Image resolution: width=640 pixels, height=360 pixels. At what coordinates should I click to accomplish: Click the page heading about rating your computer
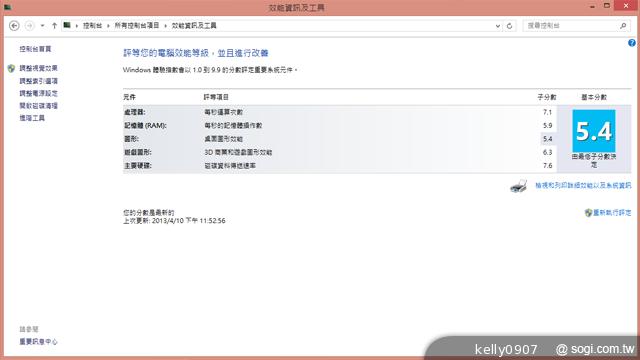(x=196, y=53)
